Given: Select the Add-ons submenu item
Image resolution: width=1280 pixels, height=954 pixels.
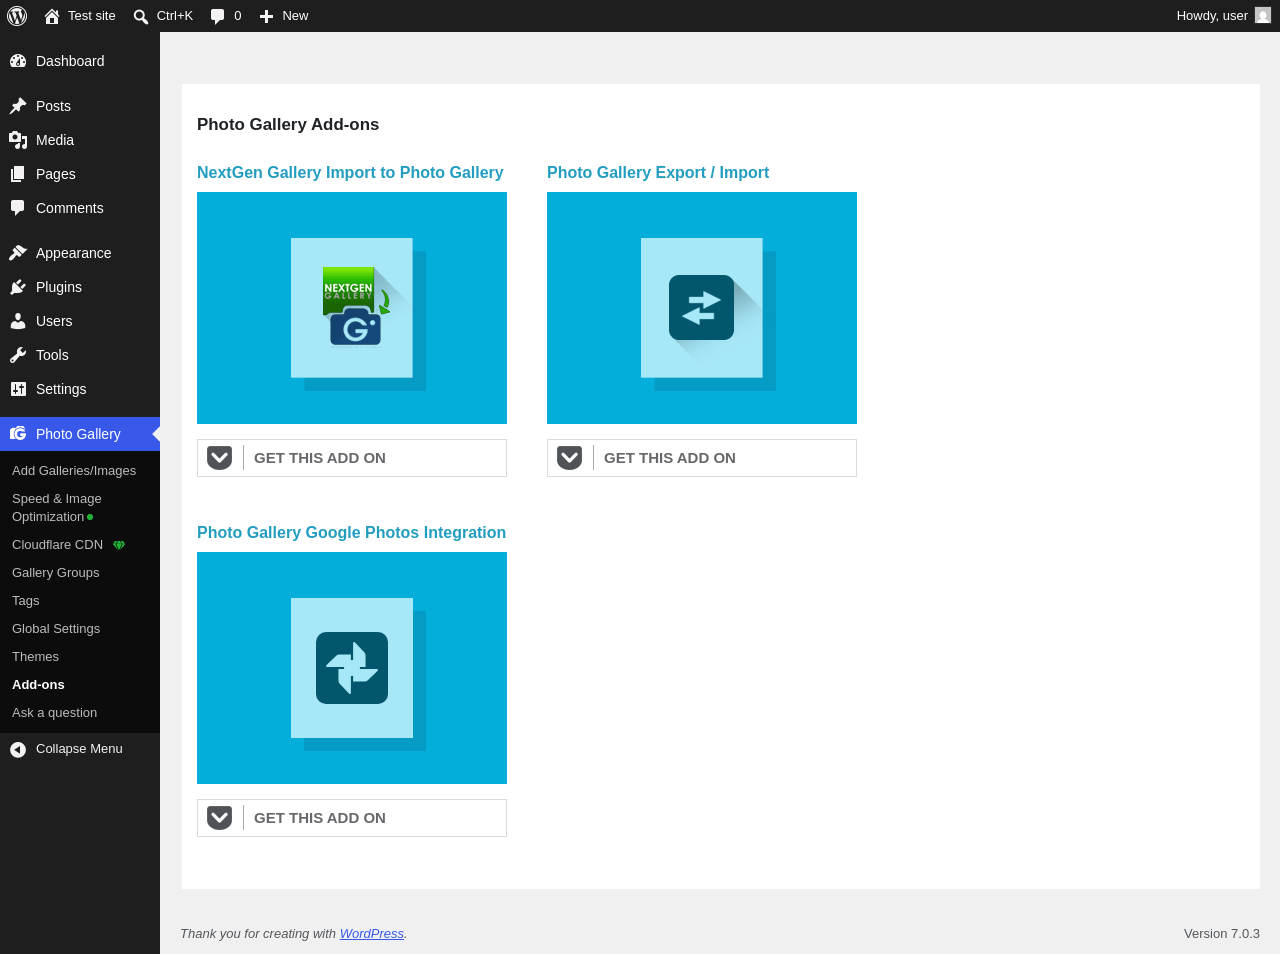Looking at the screenshot, I should click(80, 685).
